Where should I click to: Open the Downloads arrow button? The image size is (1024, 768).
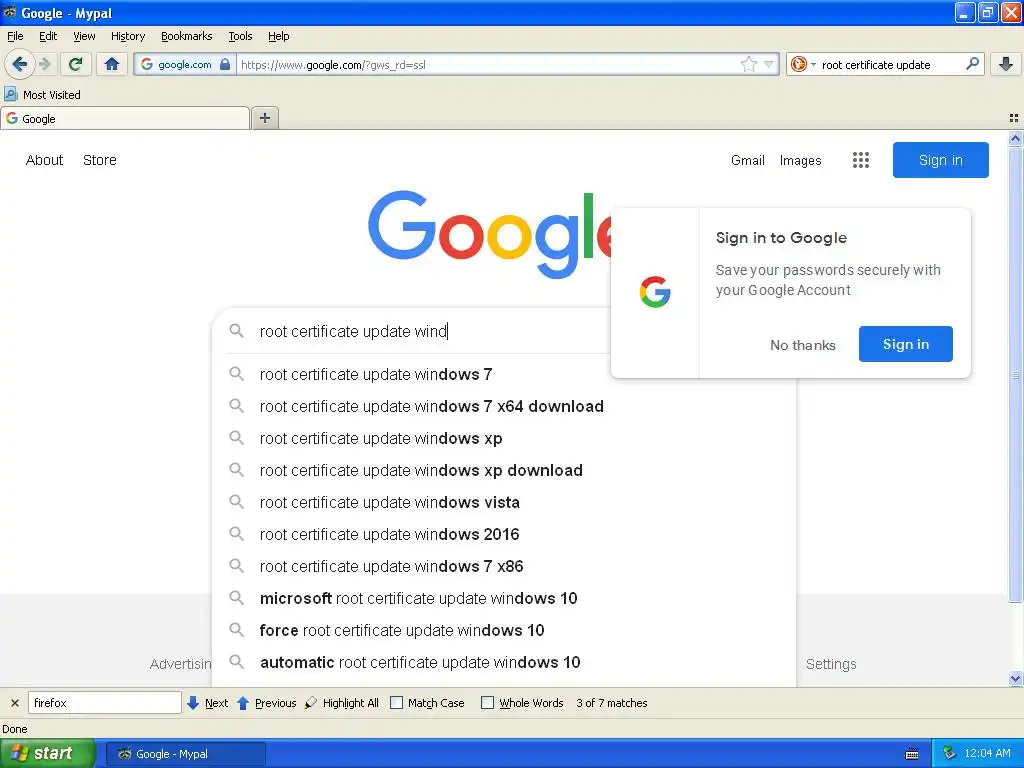[x=1006, y=64]
